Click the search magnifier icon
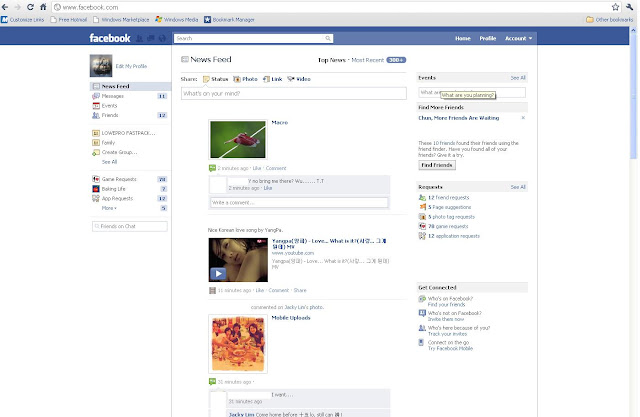 tap(328, 38)
